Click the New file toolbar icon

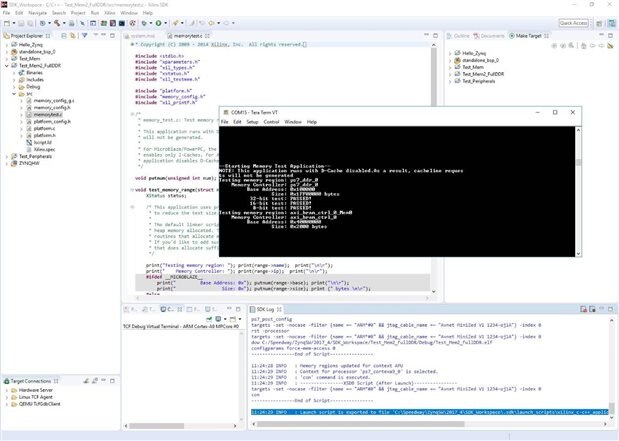7,22
